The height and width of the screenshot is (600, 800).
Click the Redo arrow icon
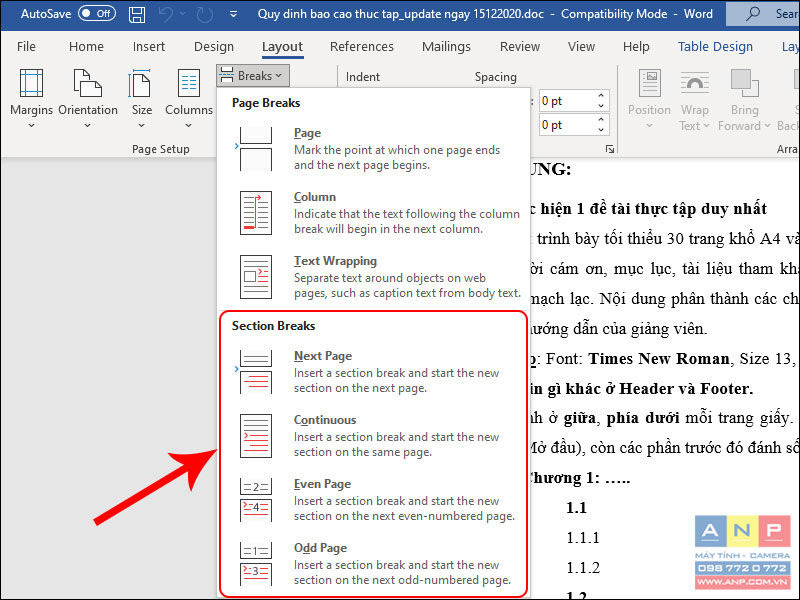pos(205,14)
